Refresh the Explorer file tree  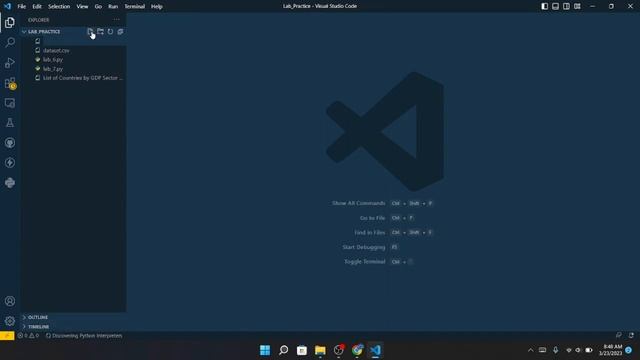click(110, 31)
